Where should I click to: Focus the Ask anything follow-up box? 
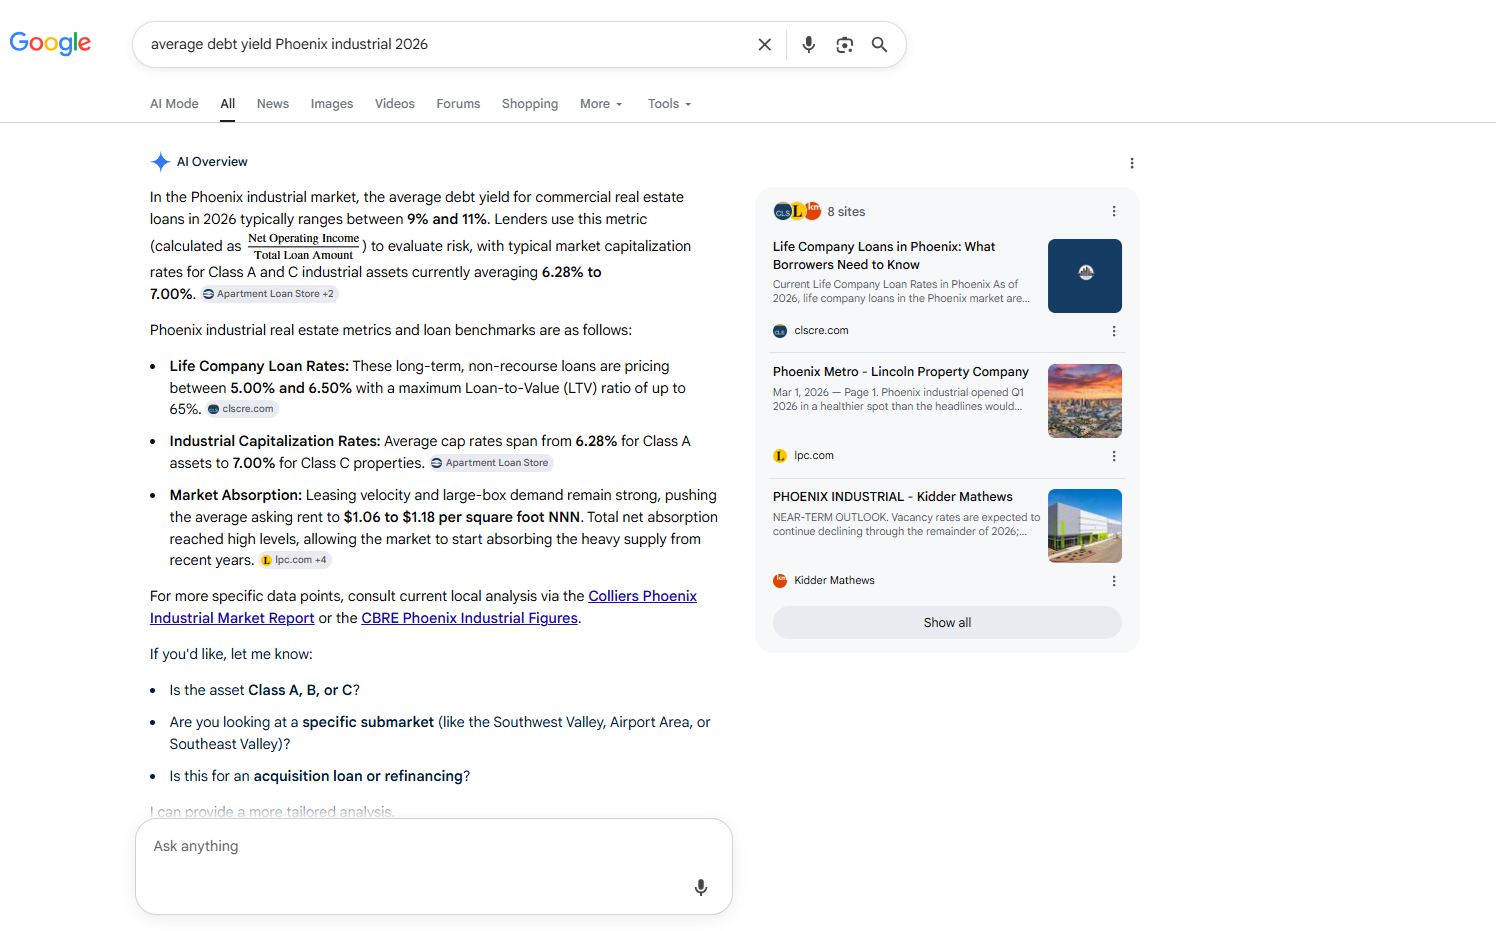click(434, 866)
